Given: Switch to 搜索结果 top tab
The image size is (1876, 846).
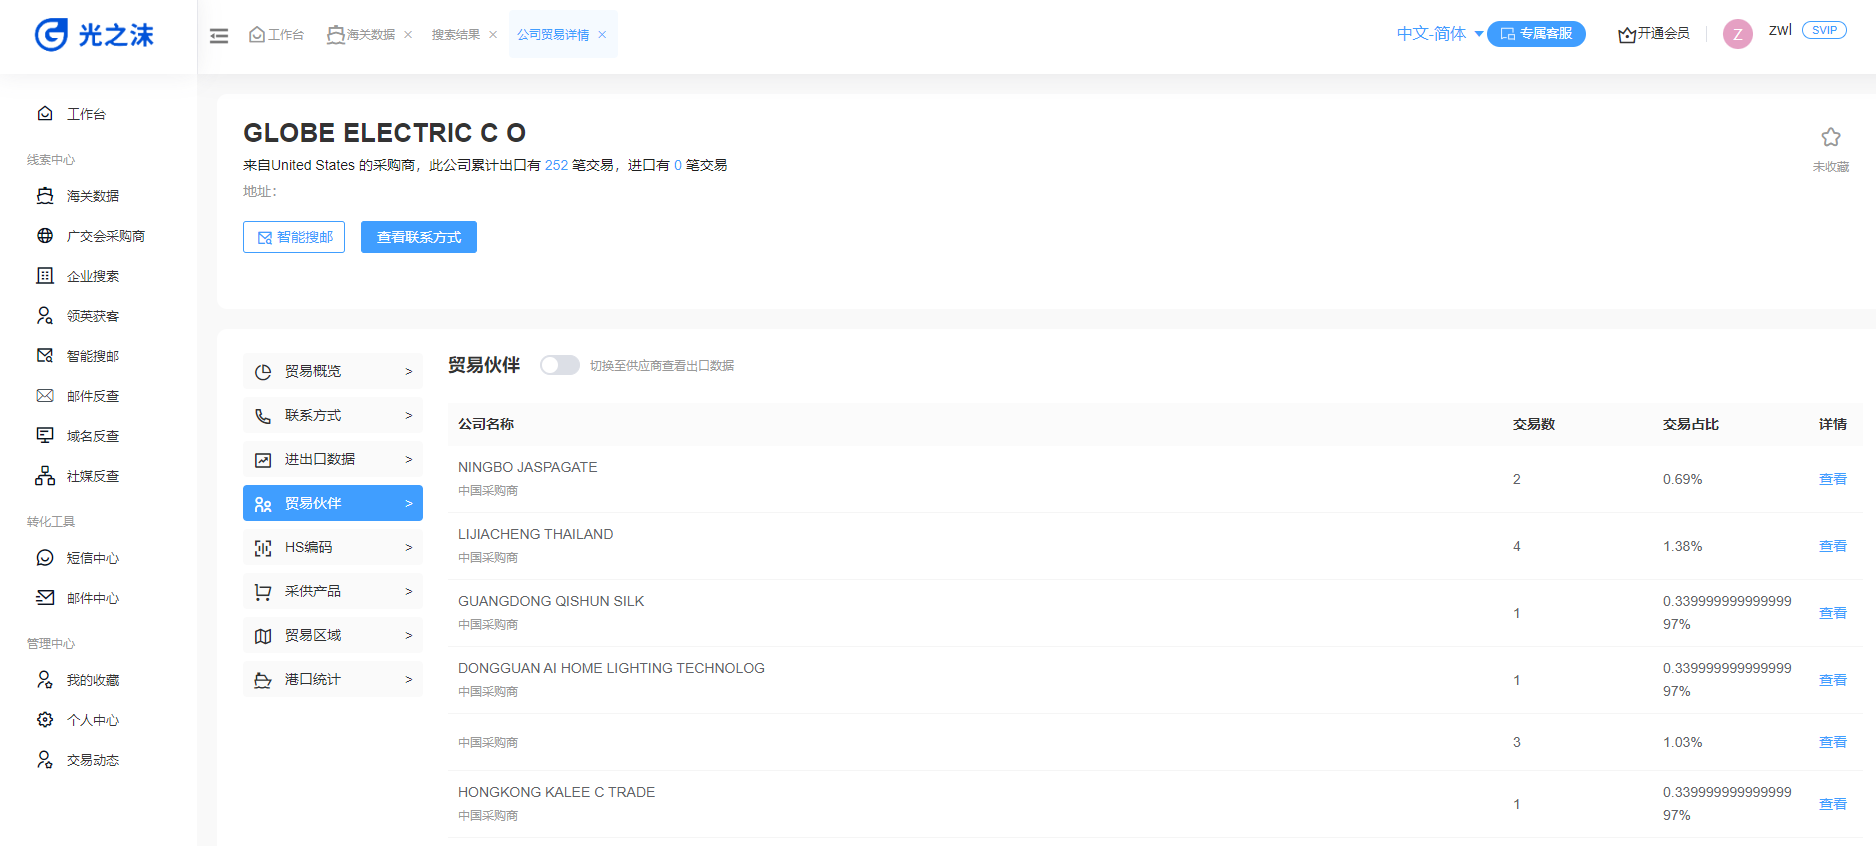Looking at the screenshot, I should [456, 35].
